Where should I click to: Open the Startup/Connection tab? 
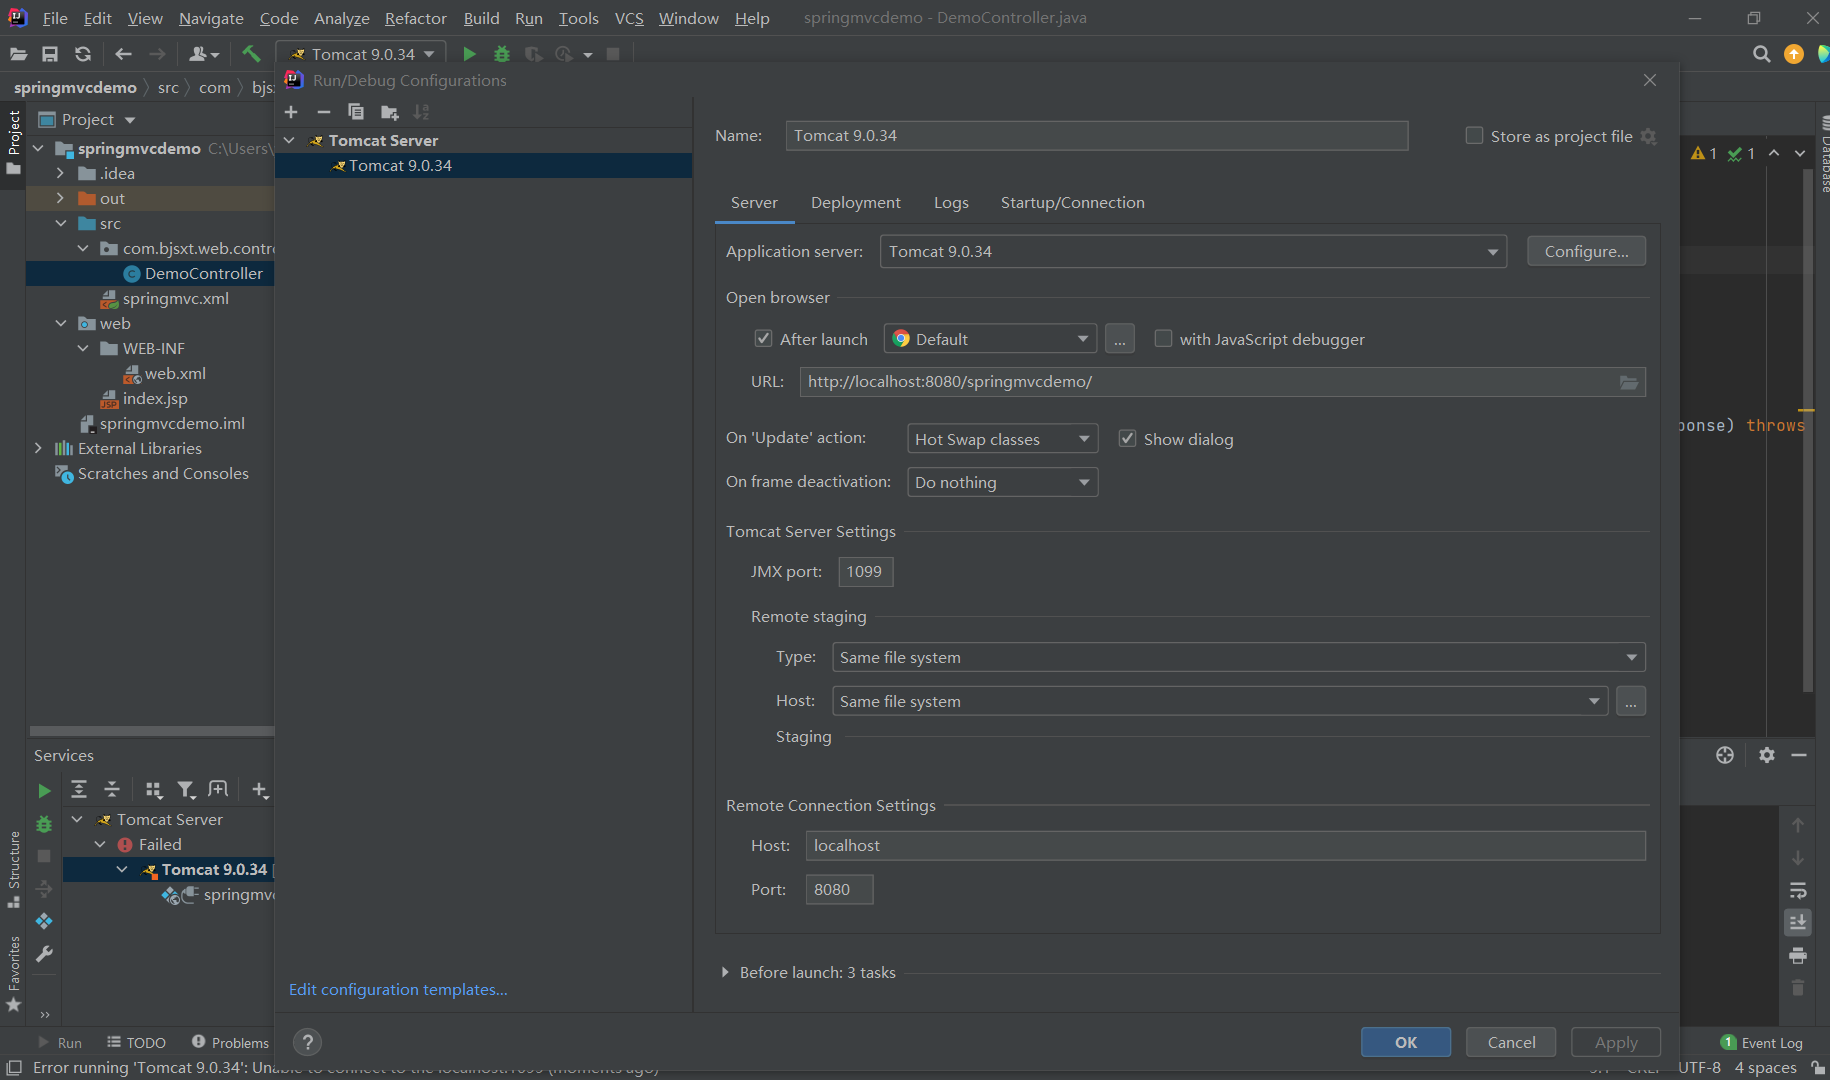pyautogui.click(x=1072, y=202)
